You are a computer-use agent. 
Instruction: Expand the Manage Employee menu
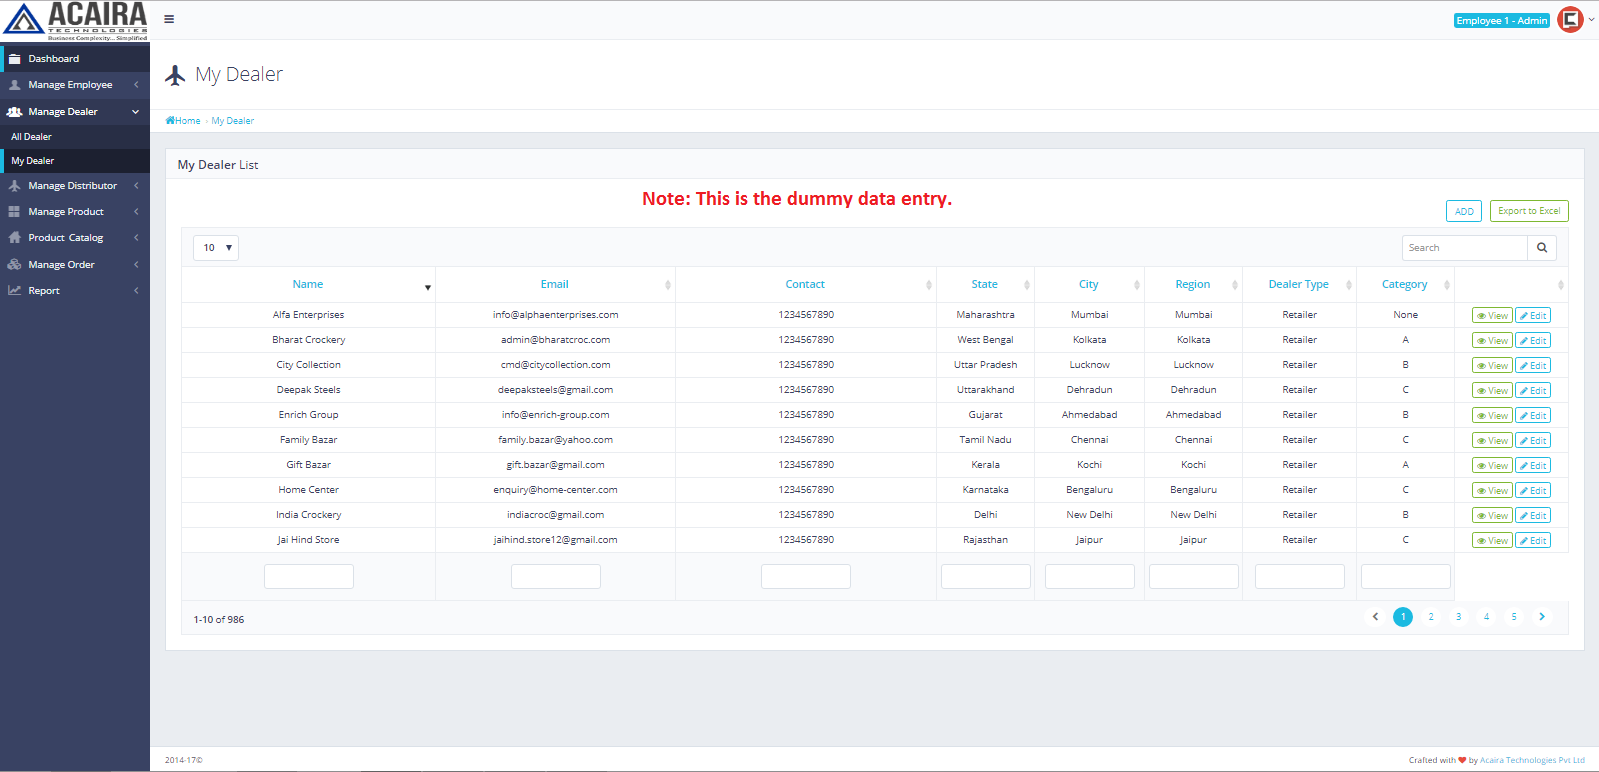tap(70, 85)
